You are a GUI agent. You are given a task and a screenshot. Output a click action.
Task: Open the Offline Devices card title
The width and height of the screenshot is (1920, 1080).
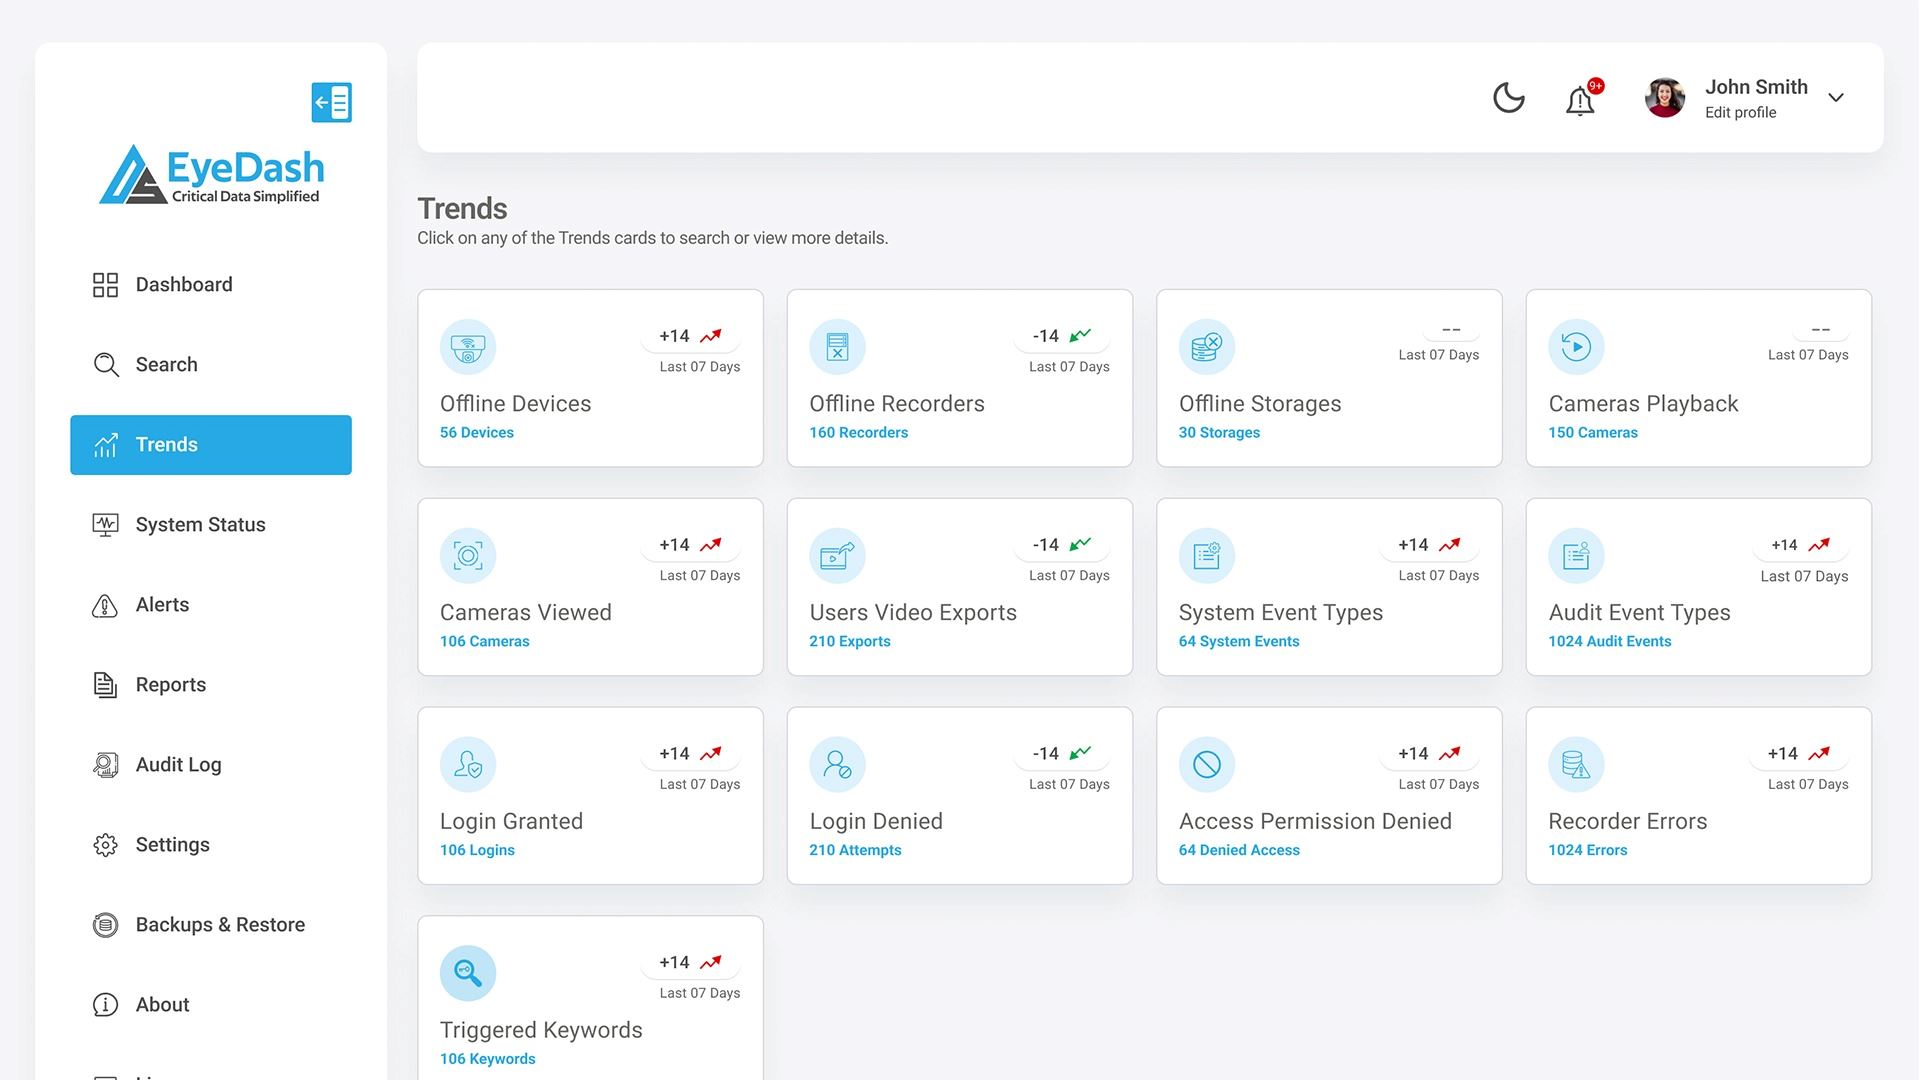click(515, 404)
